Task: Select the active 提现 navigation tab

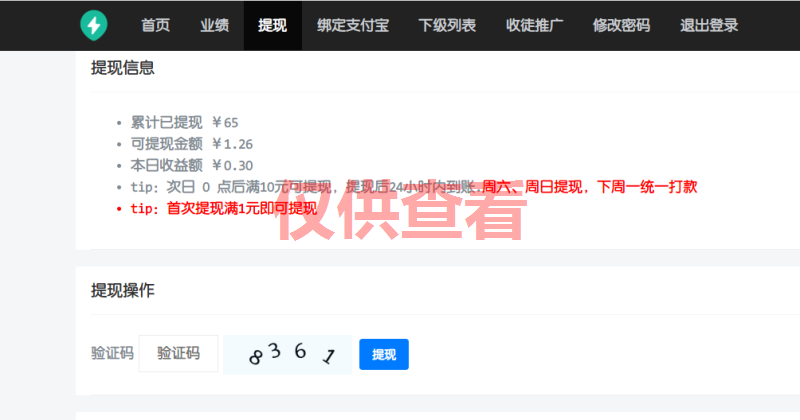Action: (x=272, y=26)
